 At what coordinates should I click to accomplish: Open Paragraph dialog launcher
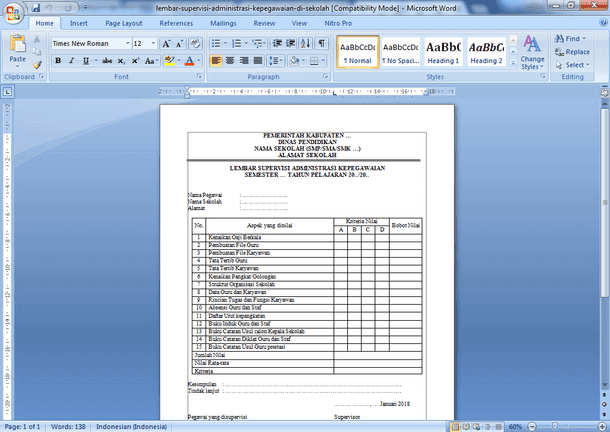pyautogui.click(x=326, y=77)
